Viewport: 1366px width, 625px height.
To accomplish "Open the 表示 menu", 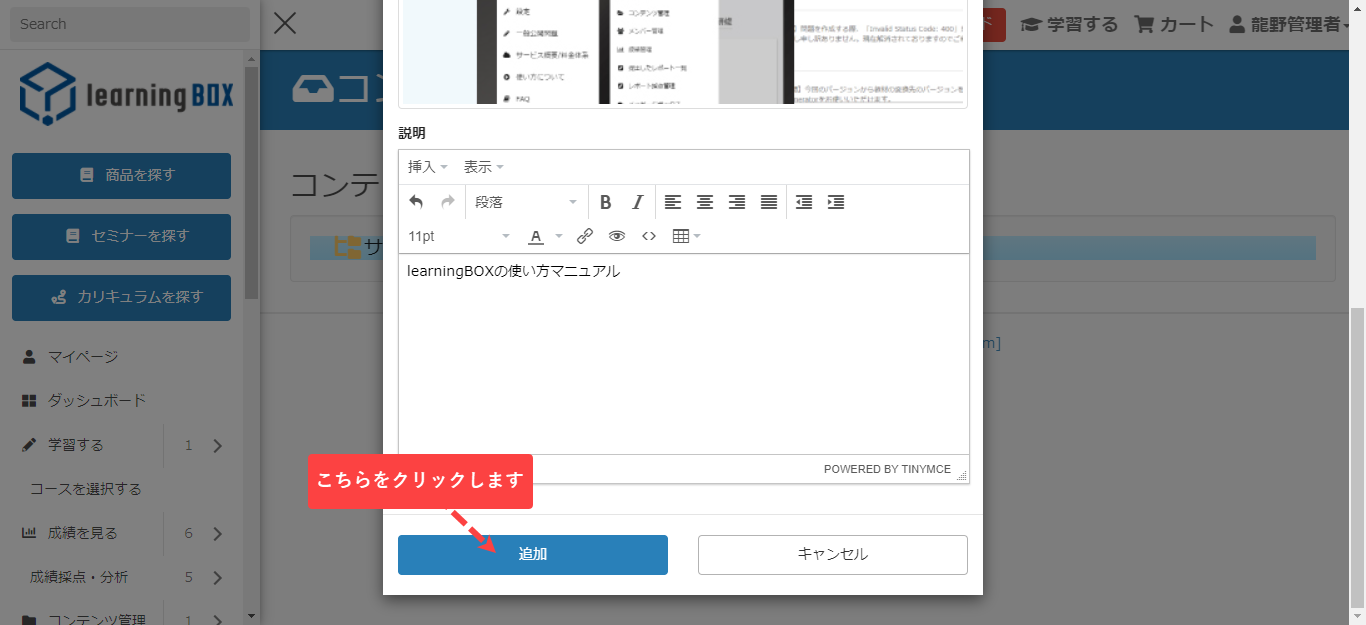I will (x=483, y=167).
